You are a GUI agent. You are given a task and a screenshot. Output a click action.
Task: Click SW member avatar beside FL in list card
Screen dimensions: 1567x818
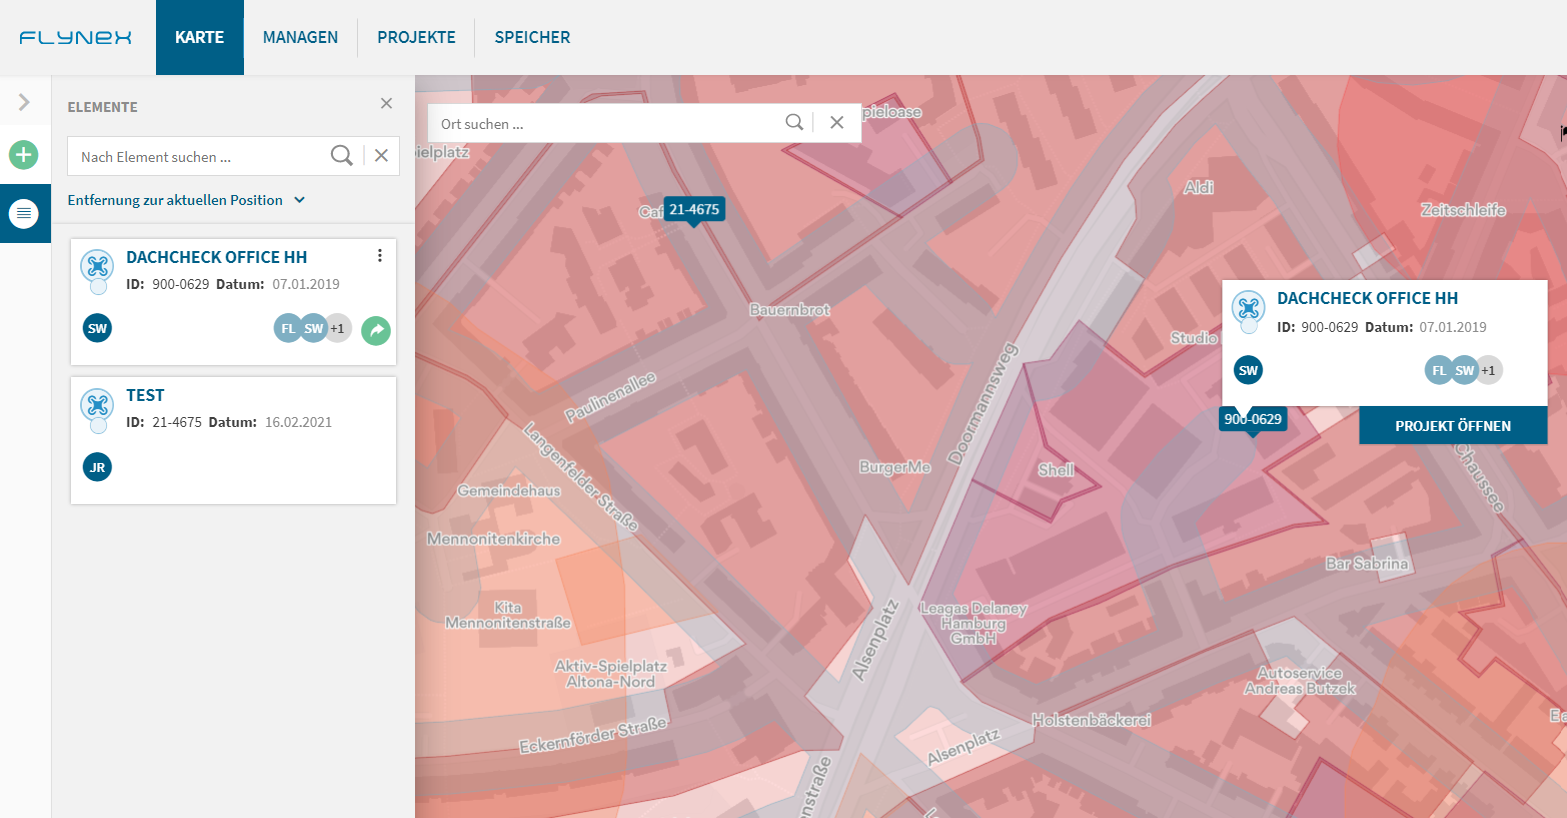pos(314,328)
